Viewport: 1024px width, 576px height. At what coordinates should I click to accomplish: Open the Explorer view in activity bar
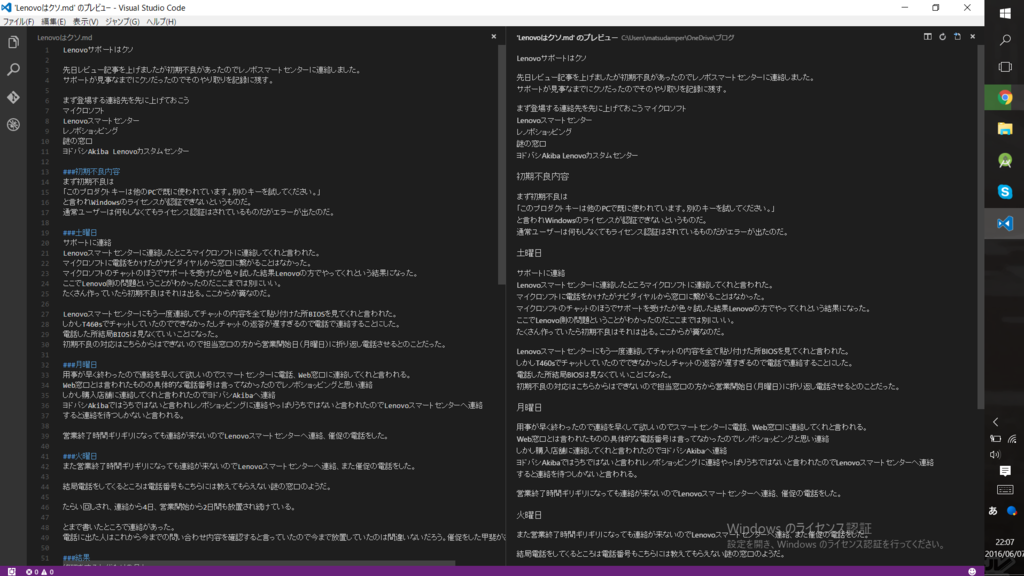(x=13, y=42)
